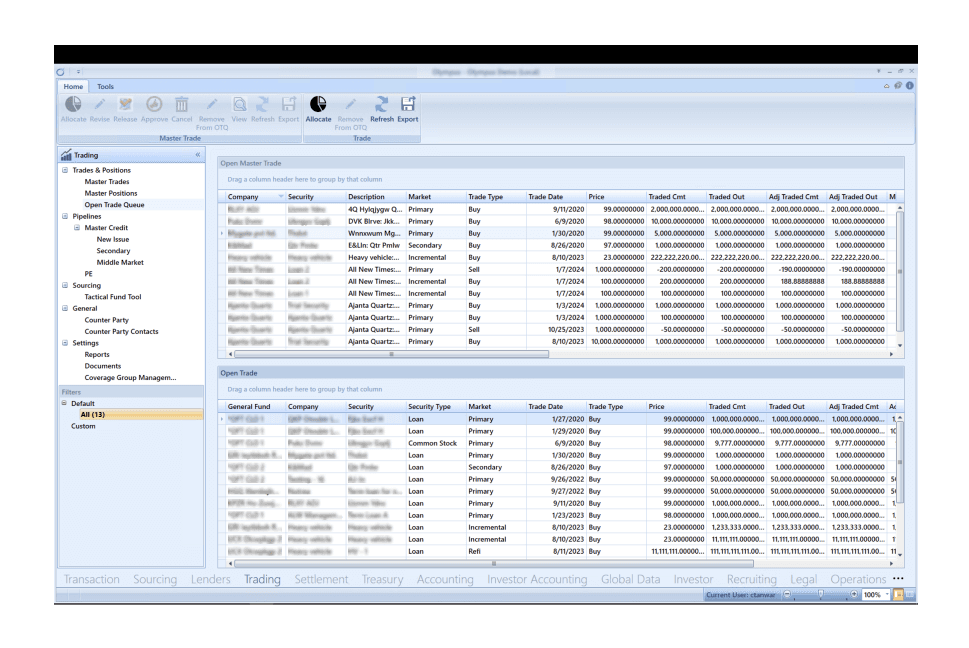Open the Tools ribbon tab
The width and height of the screenshot is (969, 648).
point(105,86)
